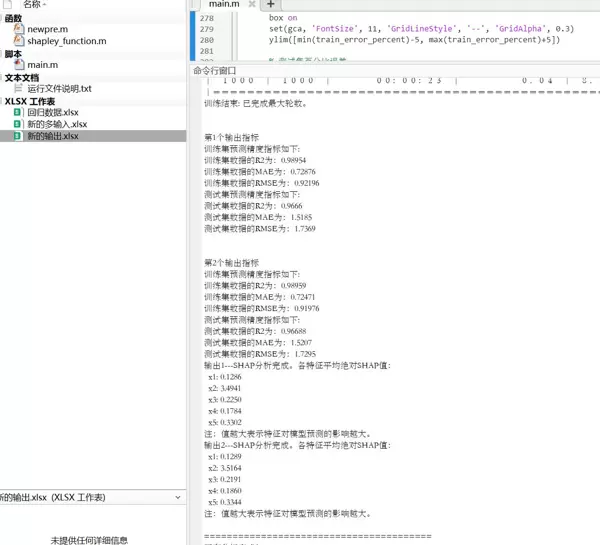Open the newpre.m function file
Image resolution: width=600 pixels, height=545 pixels.
[x=47, y=30]
